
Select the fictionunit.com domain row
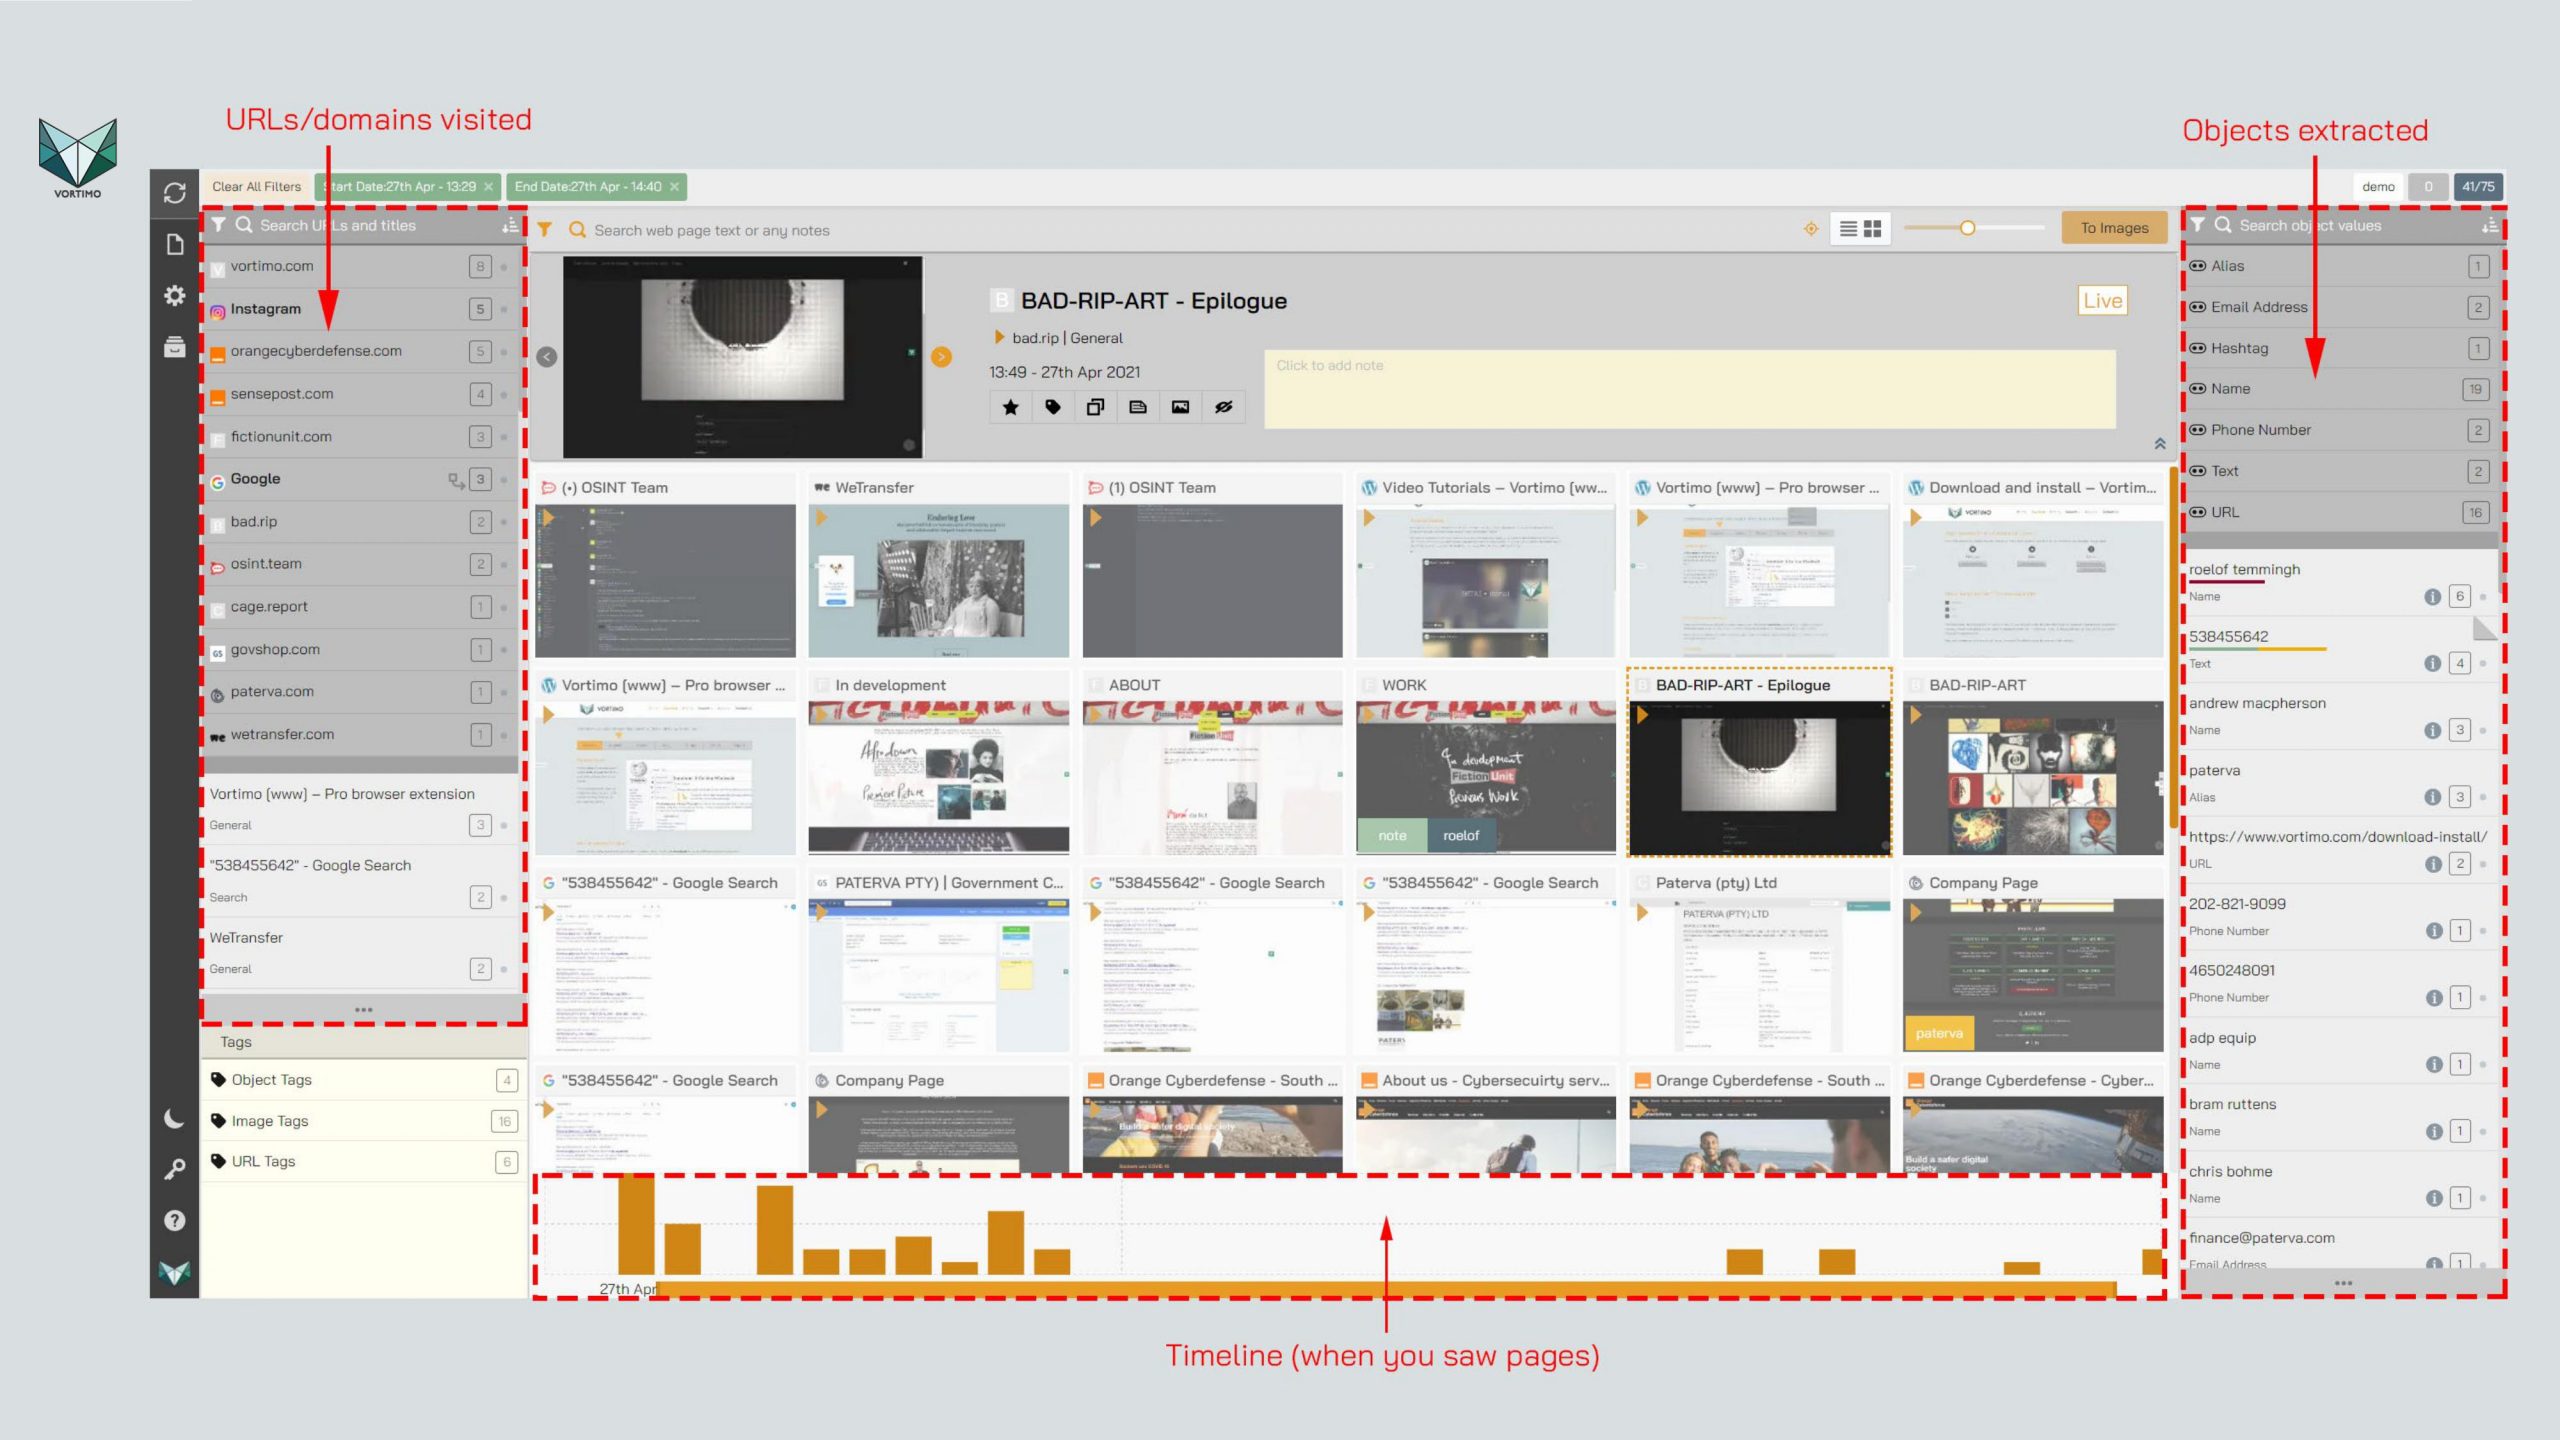click(x=362, y=437)
